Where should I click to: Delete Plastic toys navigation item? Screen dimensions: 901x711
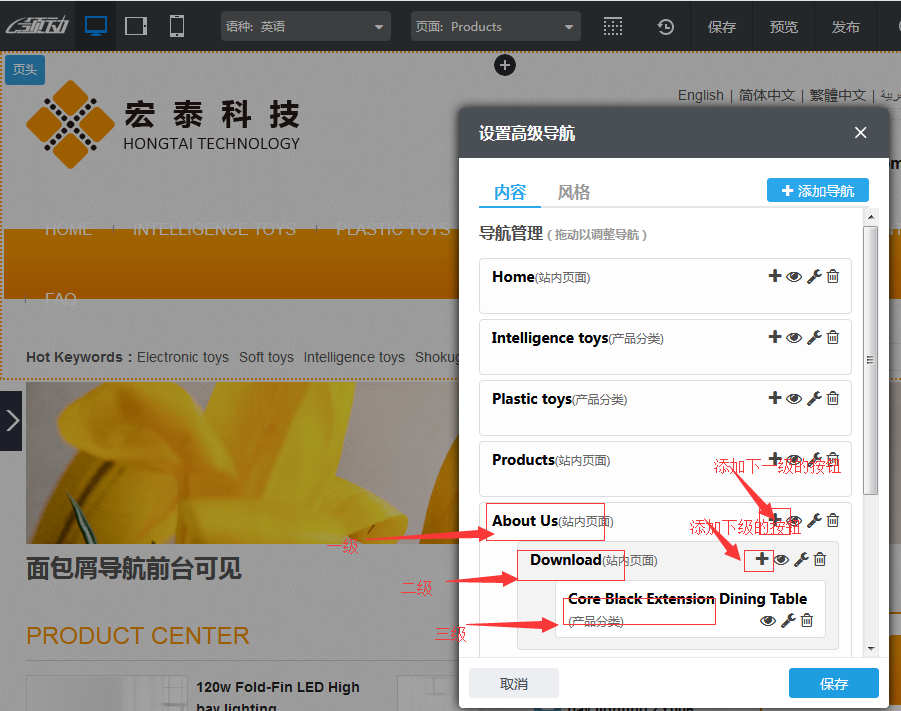(832, 398)
